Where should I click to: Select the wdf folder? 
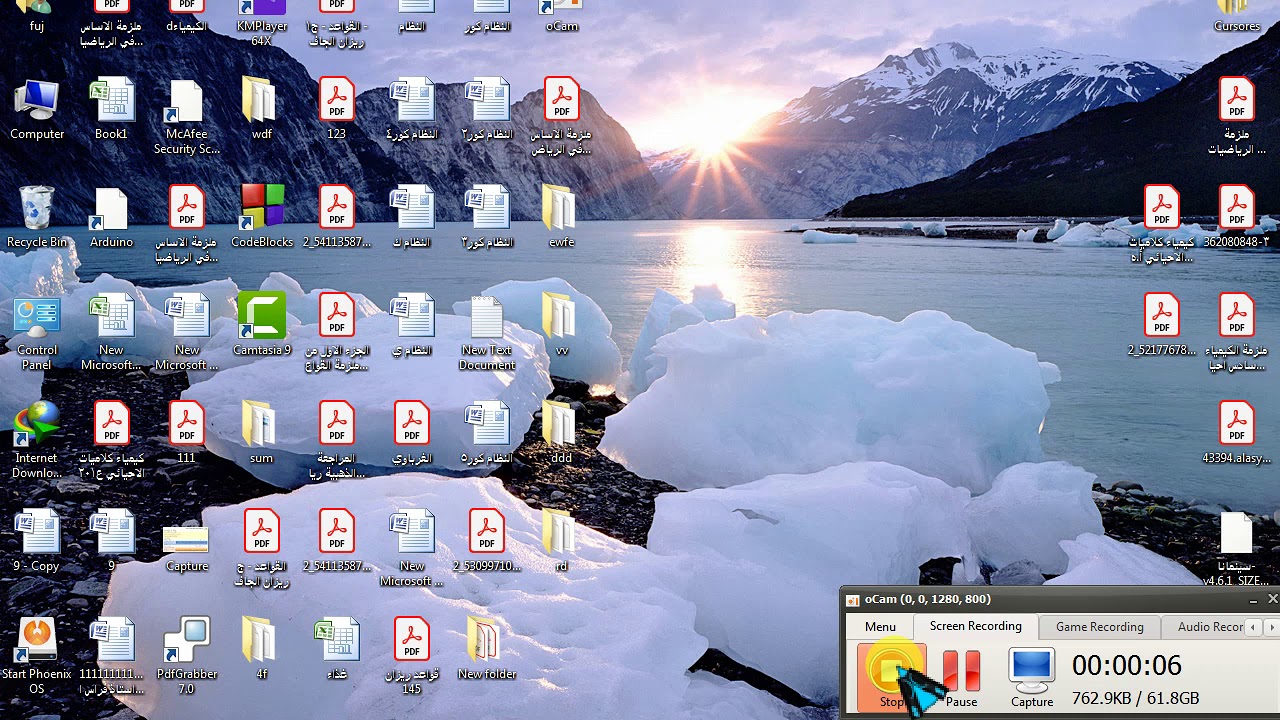261,109
